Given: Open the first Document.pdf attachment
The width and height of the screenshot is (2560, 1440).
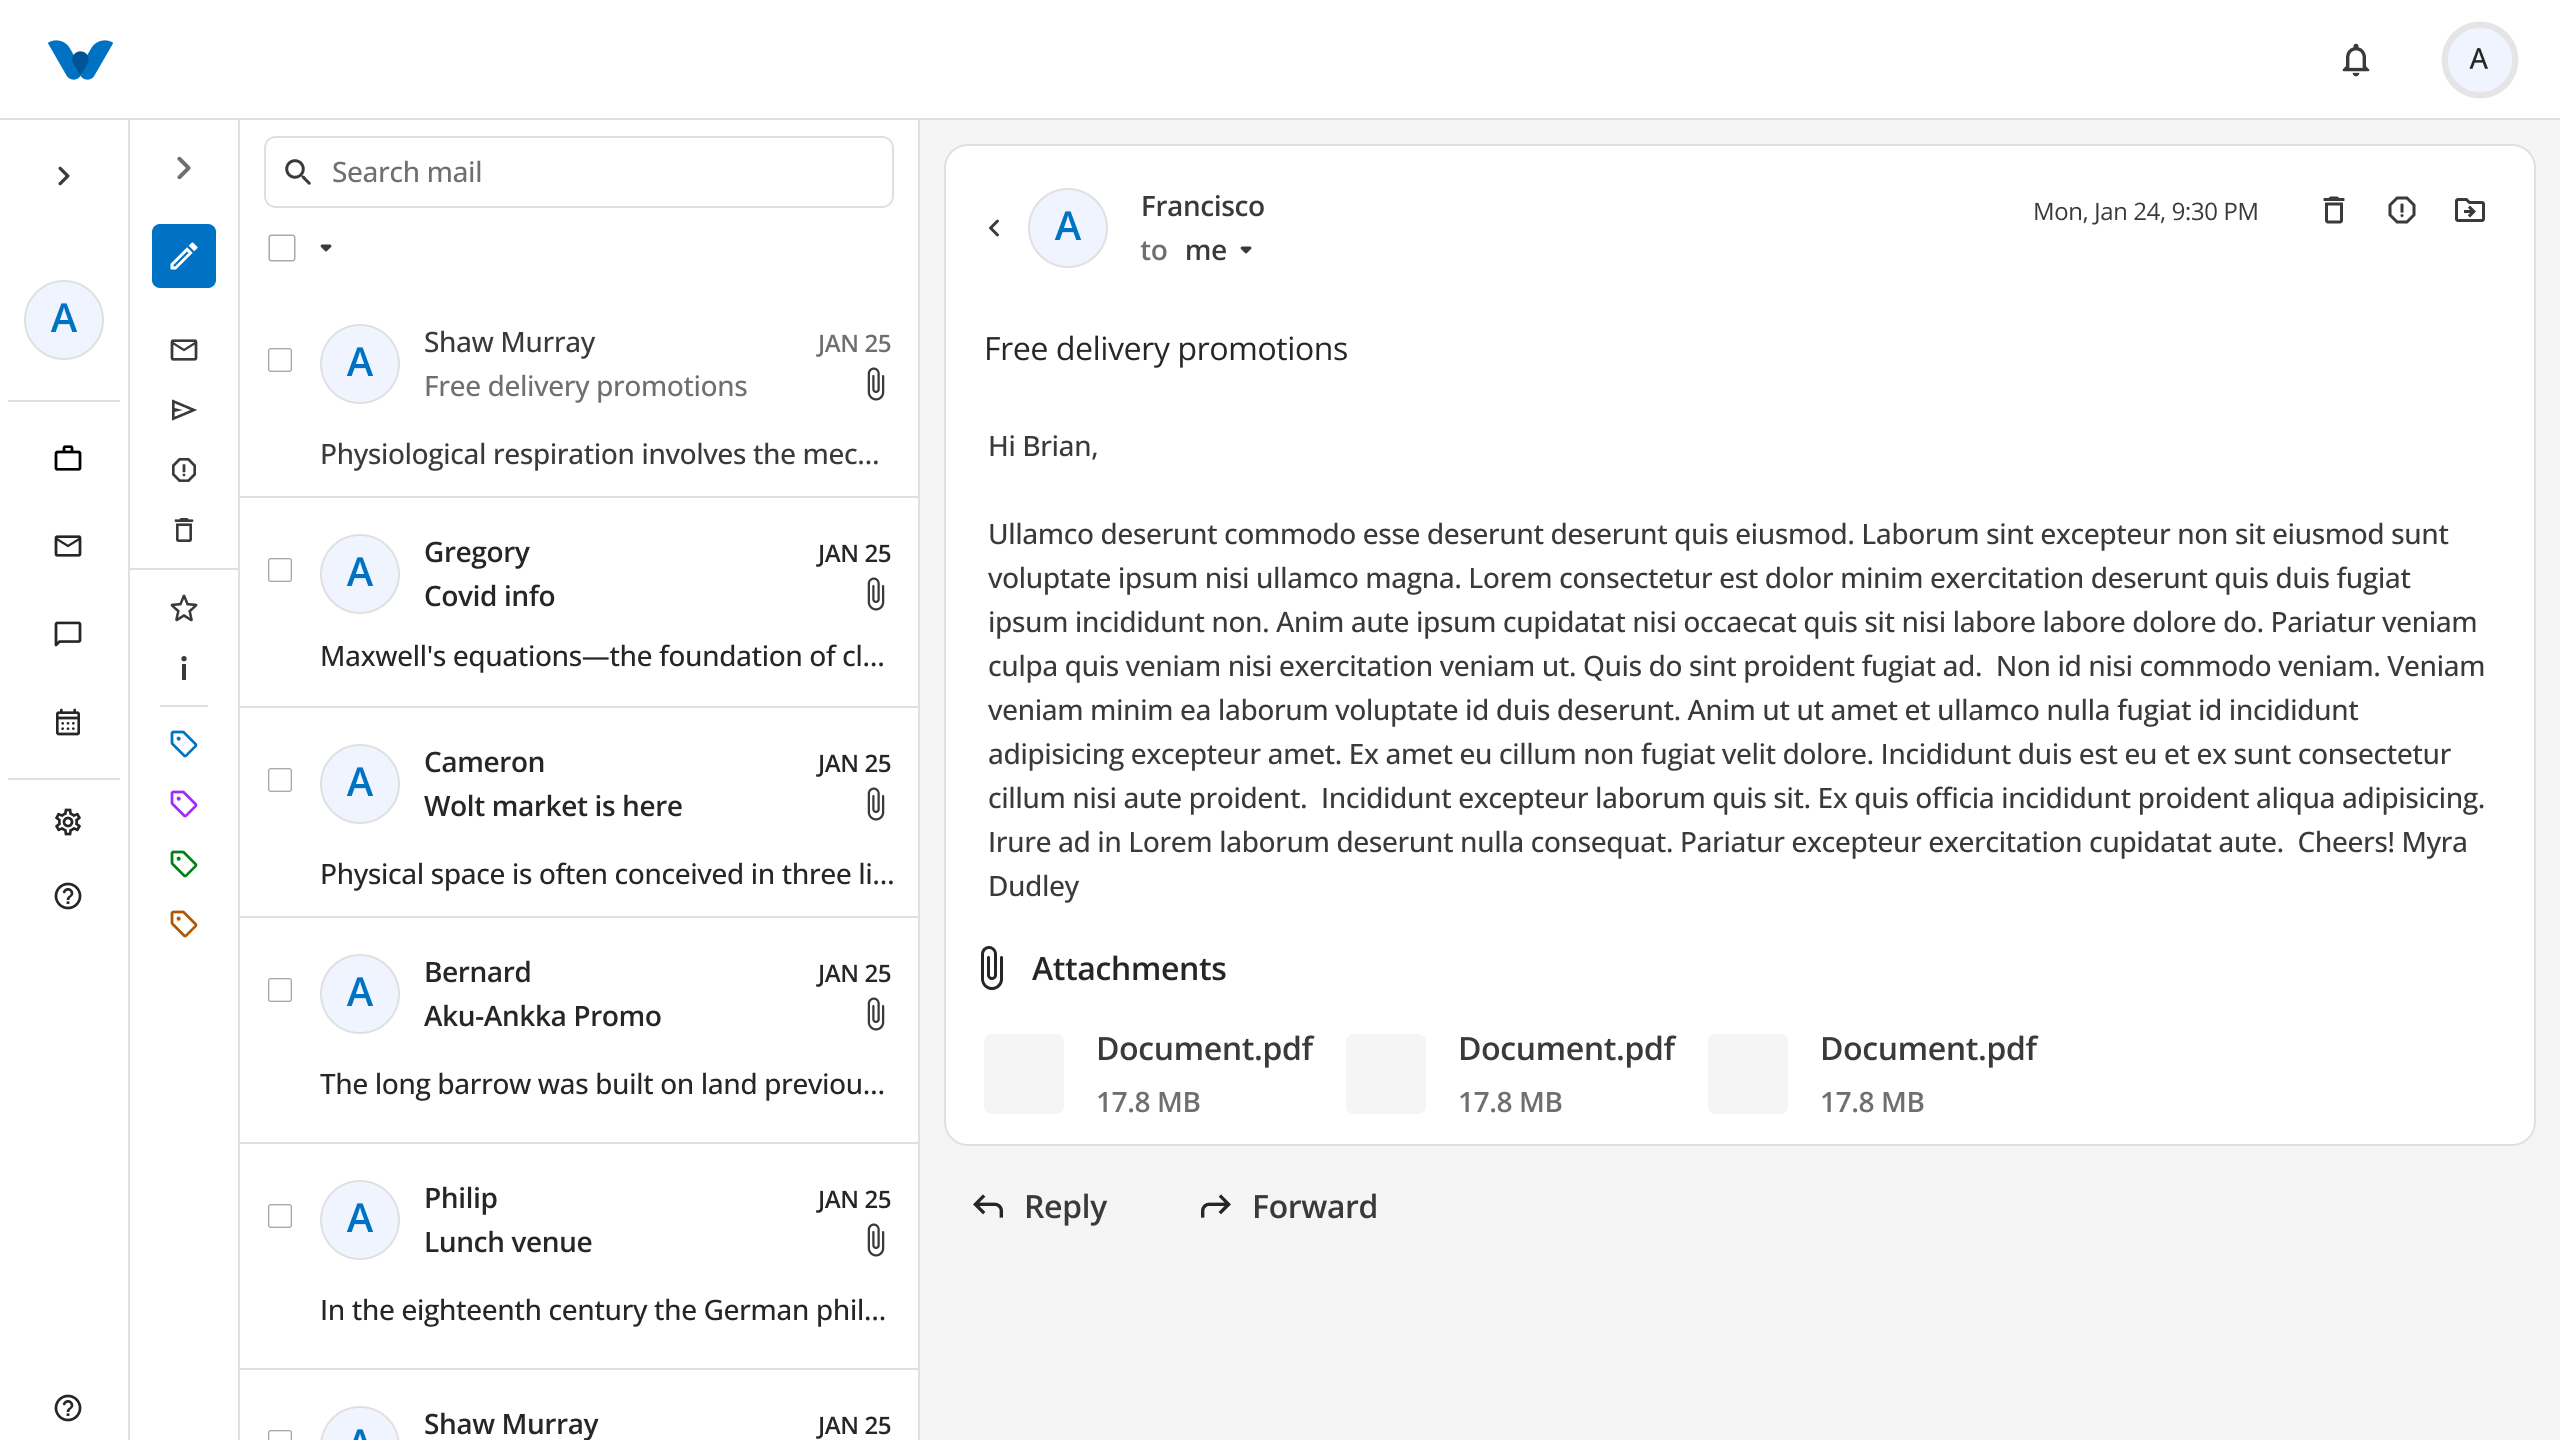Looking at the screenshot, I should pyautogui.click(x=1148, y=1074).
